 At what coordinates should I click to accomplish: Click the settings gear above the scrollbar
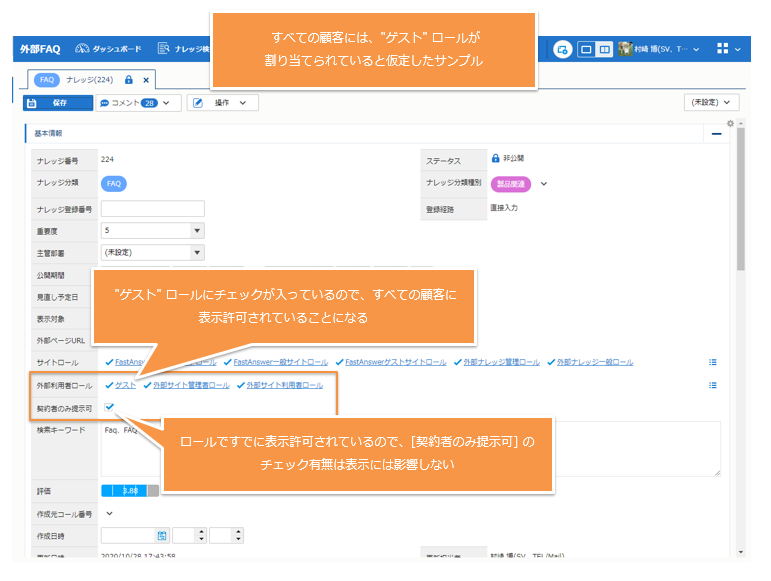click(x=730, y=123)
